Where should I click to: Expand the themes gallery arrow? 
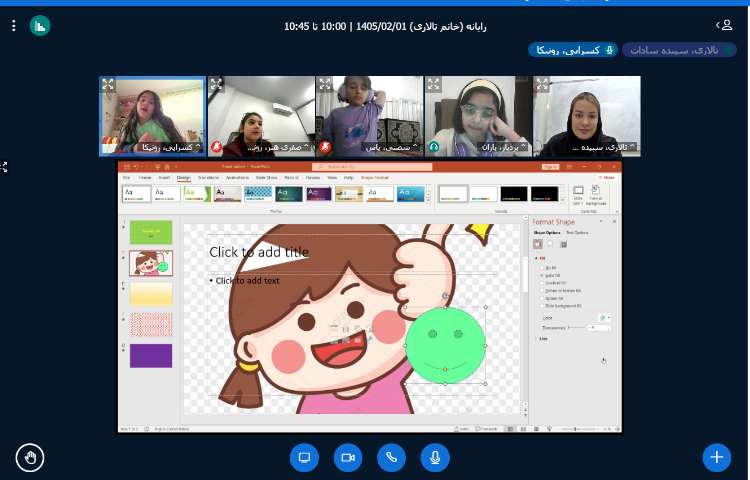(428, 199)
